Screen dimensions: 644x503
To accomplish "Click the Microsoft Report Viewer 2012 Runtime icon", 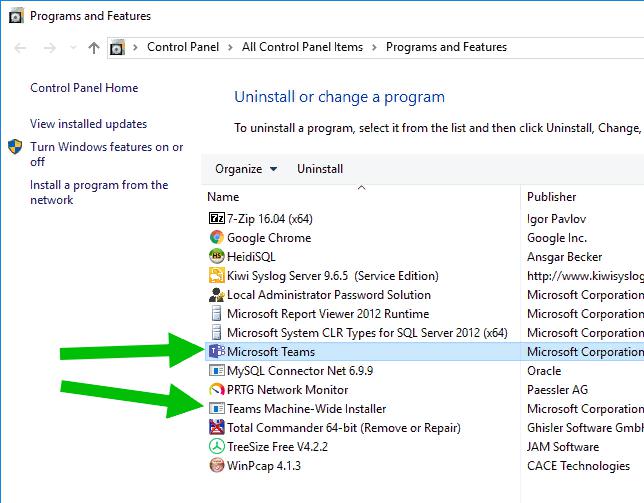I will [x=216, y=313].
